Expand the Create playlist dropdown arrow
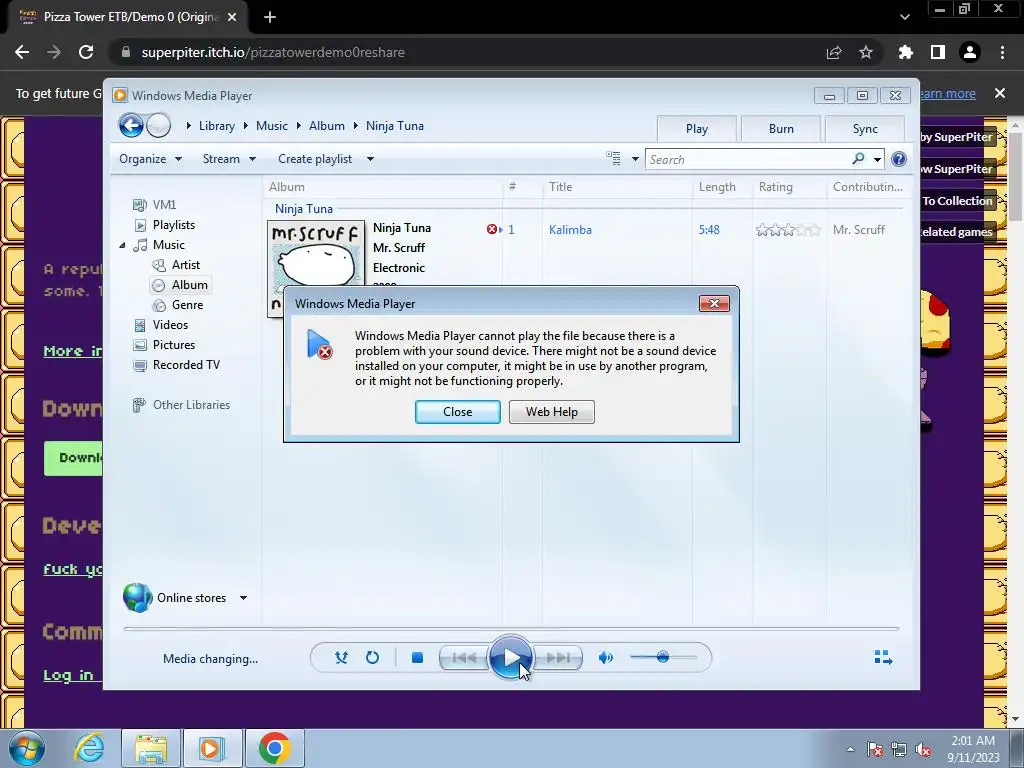1024x768 pixels. [370, 159]
